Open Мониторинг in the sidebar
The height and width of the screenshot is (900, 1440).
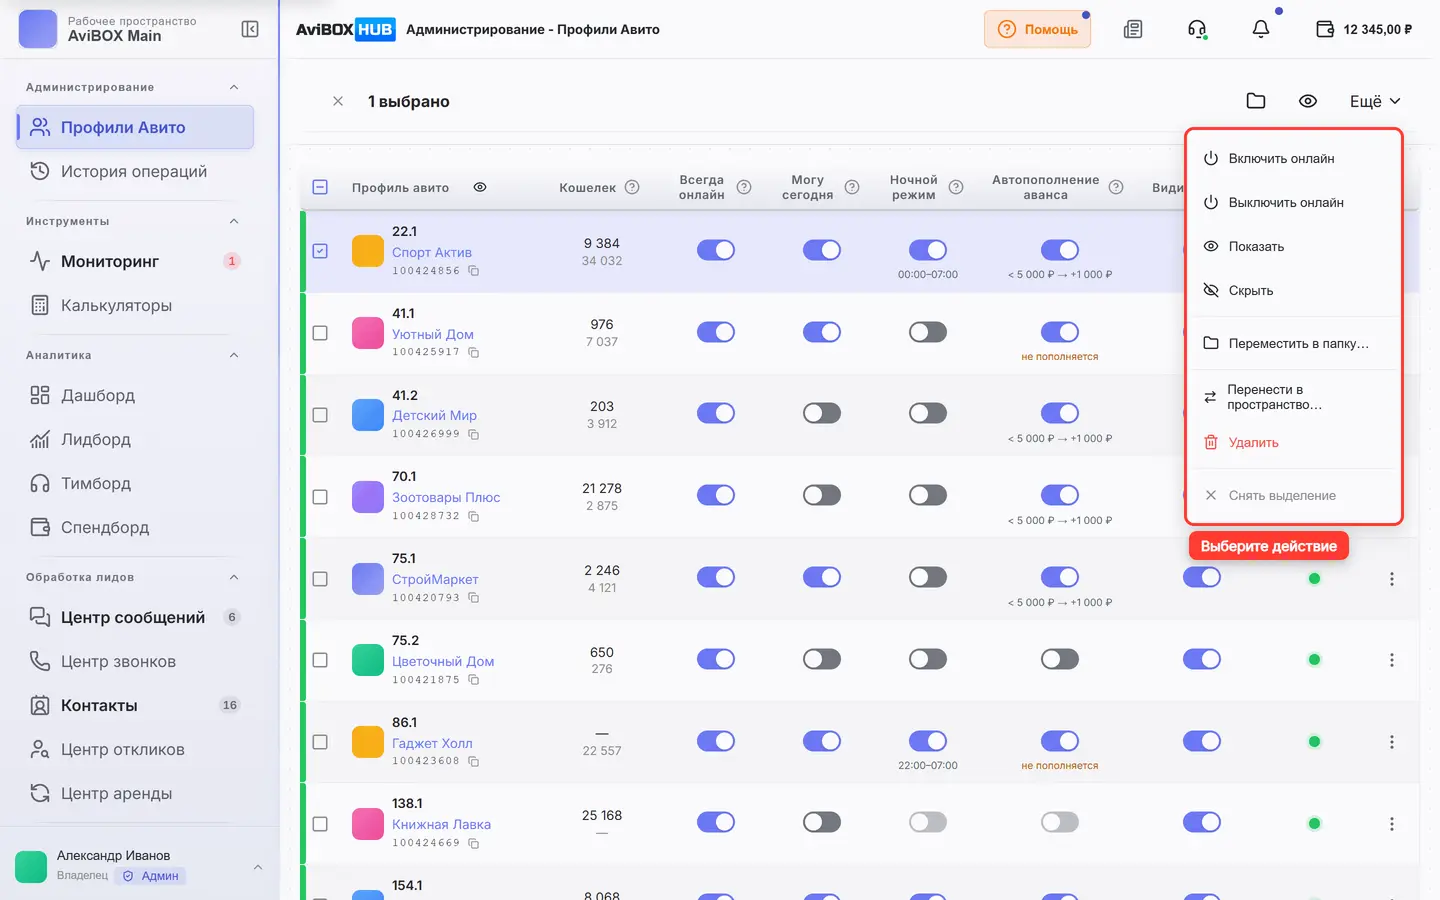click(x=135, y=261)
